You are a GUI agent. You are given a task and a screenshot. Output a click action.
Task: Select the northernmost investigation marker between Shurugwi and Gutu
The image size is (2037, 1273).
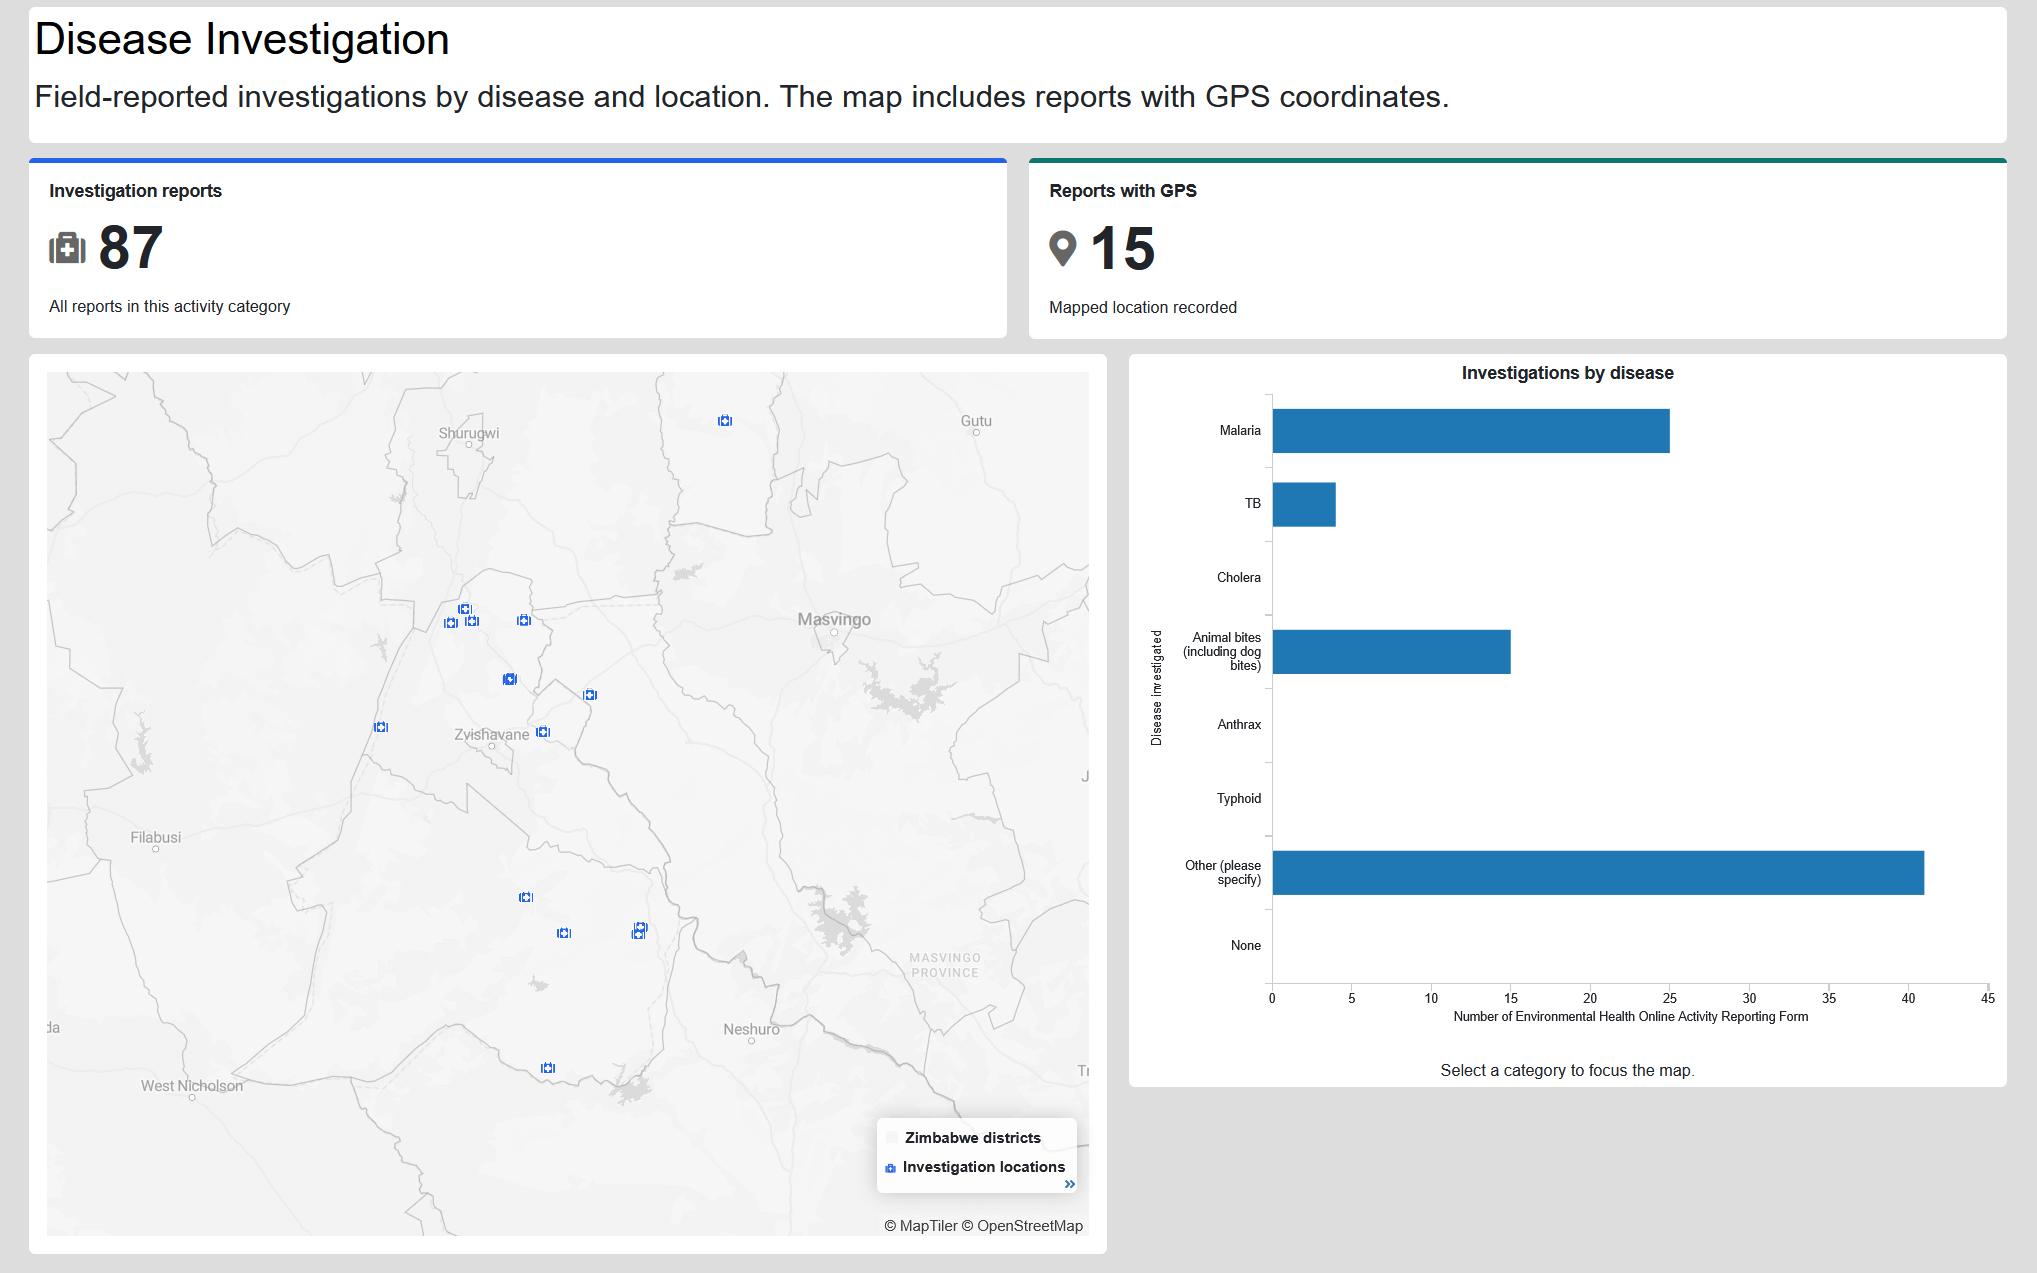pyautogui.click(x=725, y=421)
